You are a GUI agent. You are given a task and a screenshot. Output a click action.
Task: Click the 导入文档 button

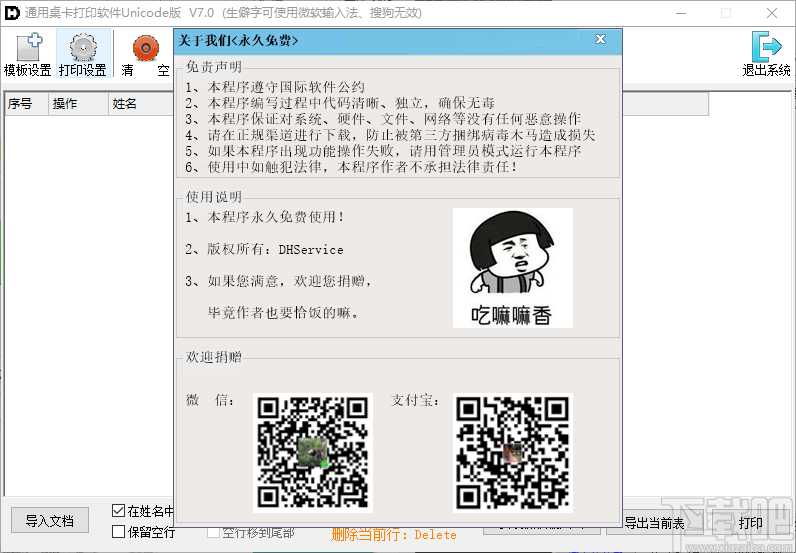(50, 521)
